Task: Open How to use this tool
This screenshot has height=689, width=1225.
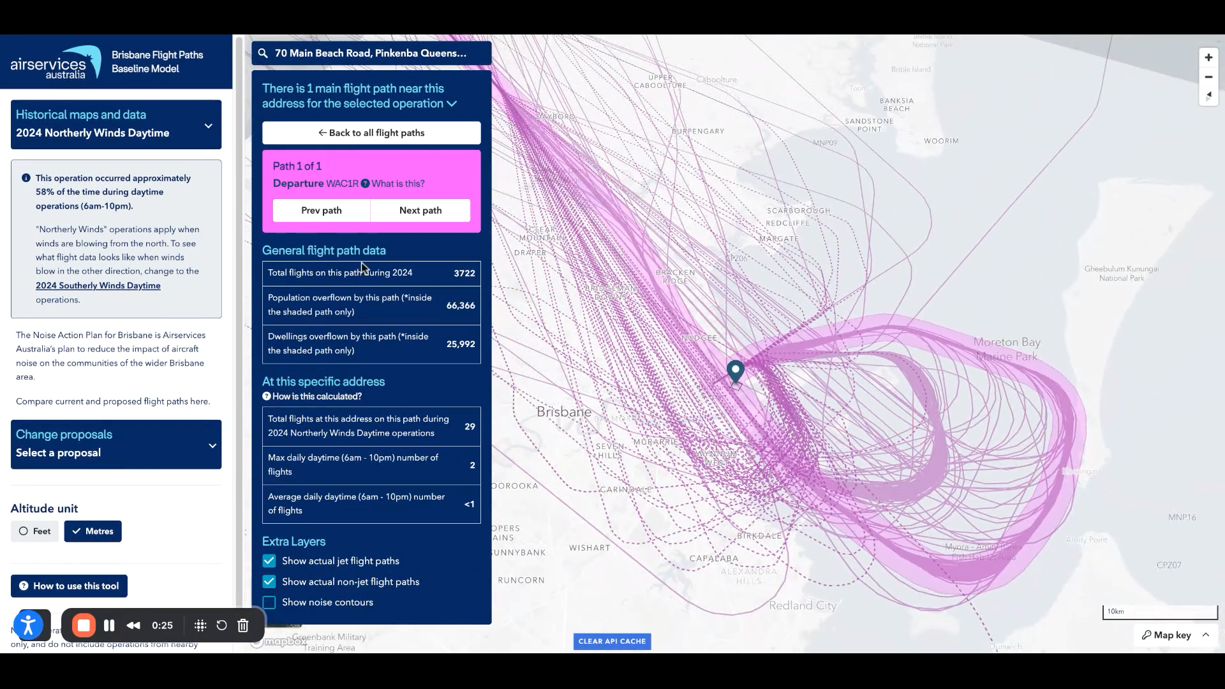Action: (69, 586)
